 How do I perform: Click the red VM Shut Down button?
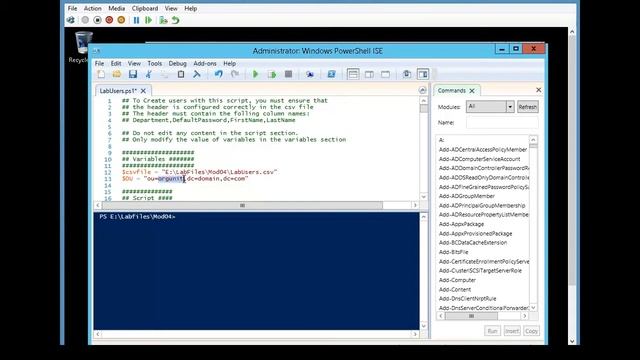pos(109,20)
